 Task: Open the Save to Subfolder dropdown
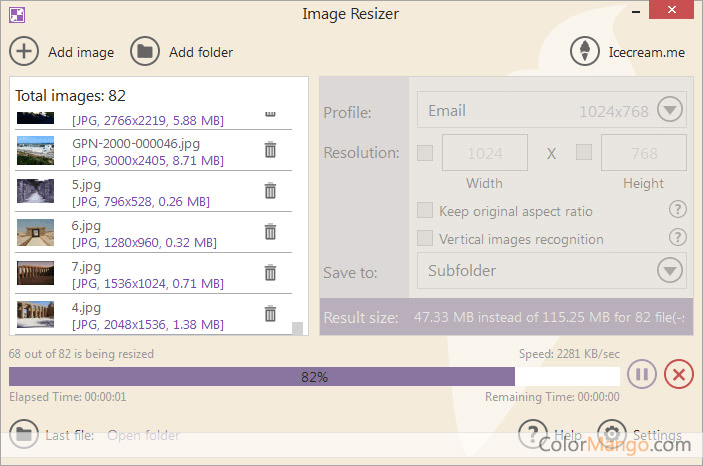click(x=669, y=270)
